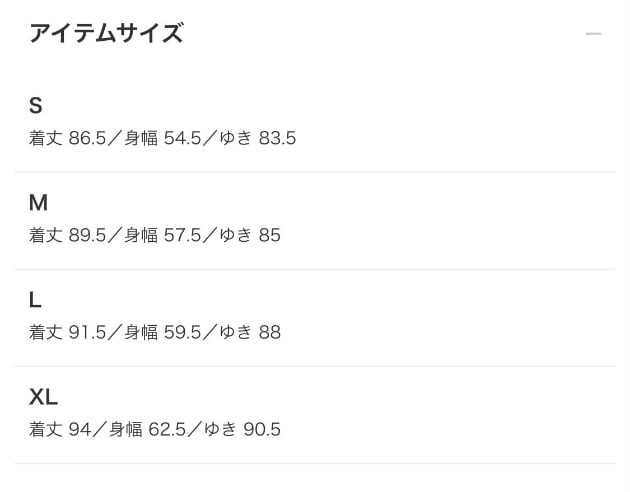Click the アイテムサイズ section header
Image resolution: width=630 pixels, height=492 pixels.
106,33
